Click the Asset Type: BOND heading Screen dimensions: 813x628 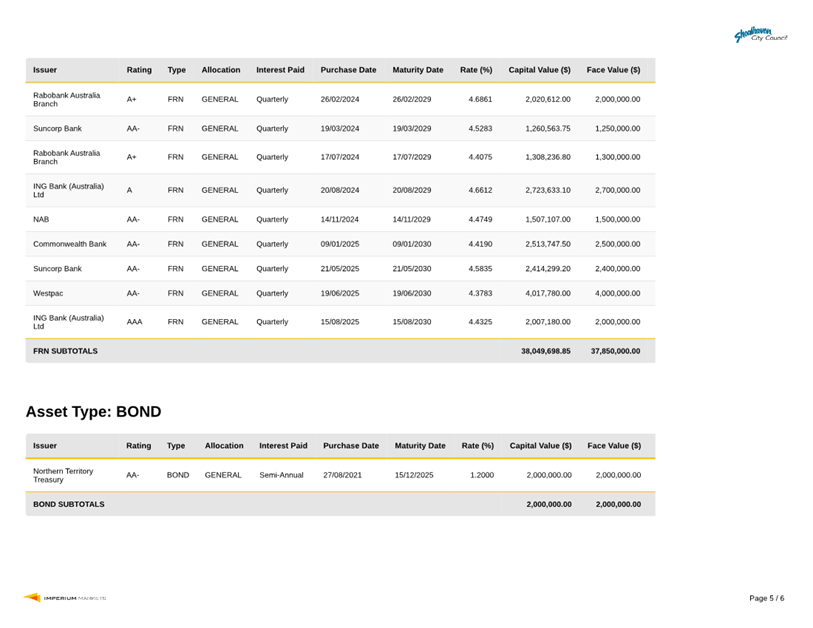(x=93, y=412)
